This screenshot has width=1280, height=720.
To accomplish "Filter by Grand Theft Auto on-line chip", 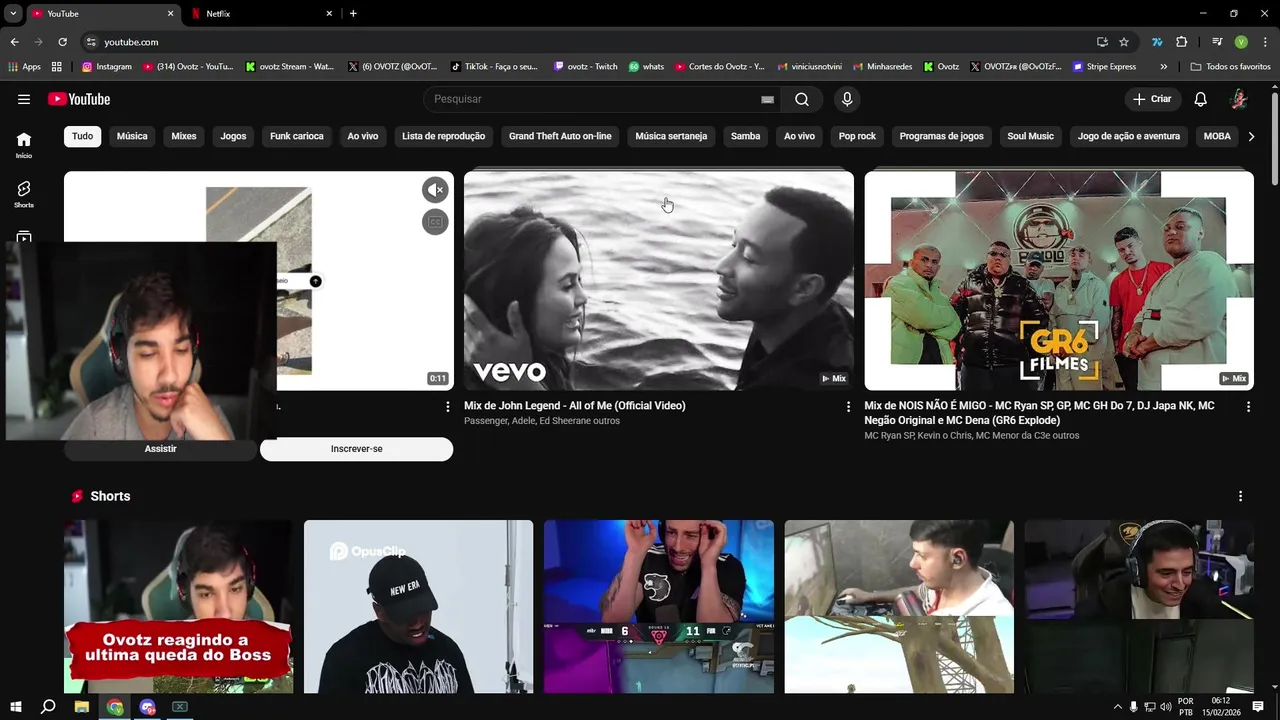I will click(560, 136).
